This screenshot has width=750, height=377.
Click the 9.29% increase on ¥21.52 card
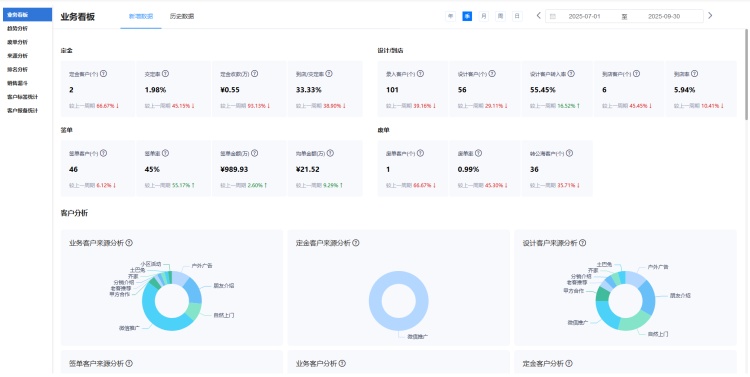333,185
